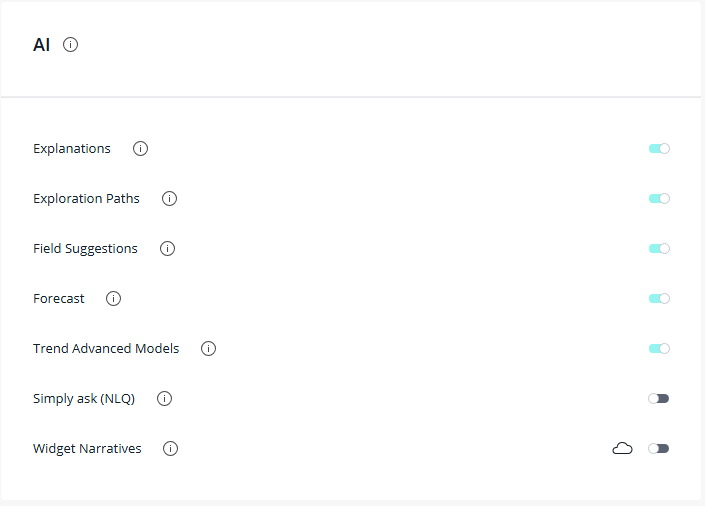
Task: Disable the Explanations toggle
Action: coord(659,149)
